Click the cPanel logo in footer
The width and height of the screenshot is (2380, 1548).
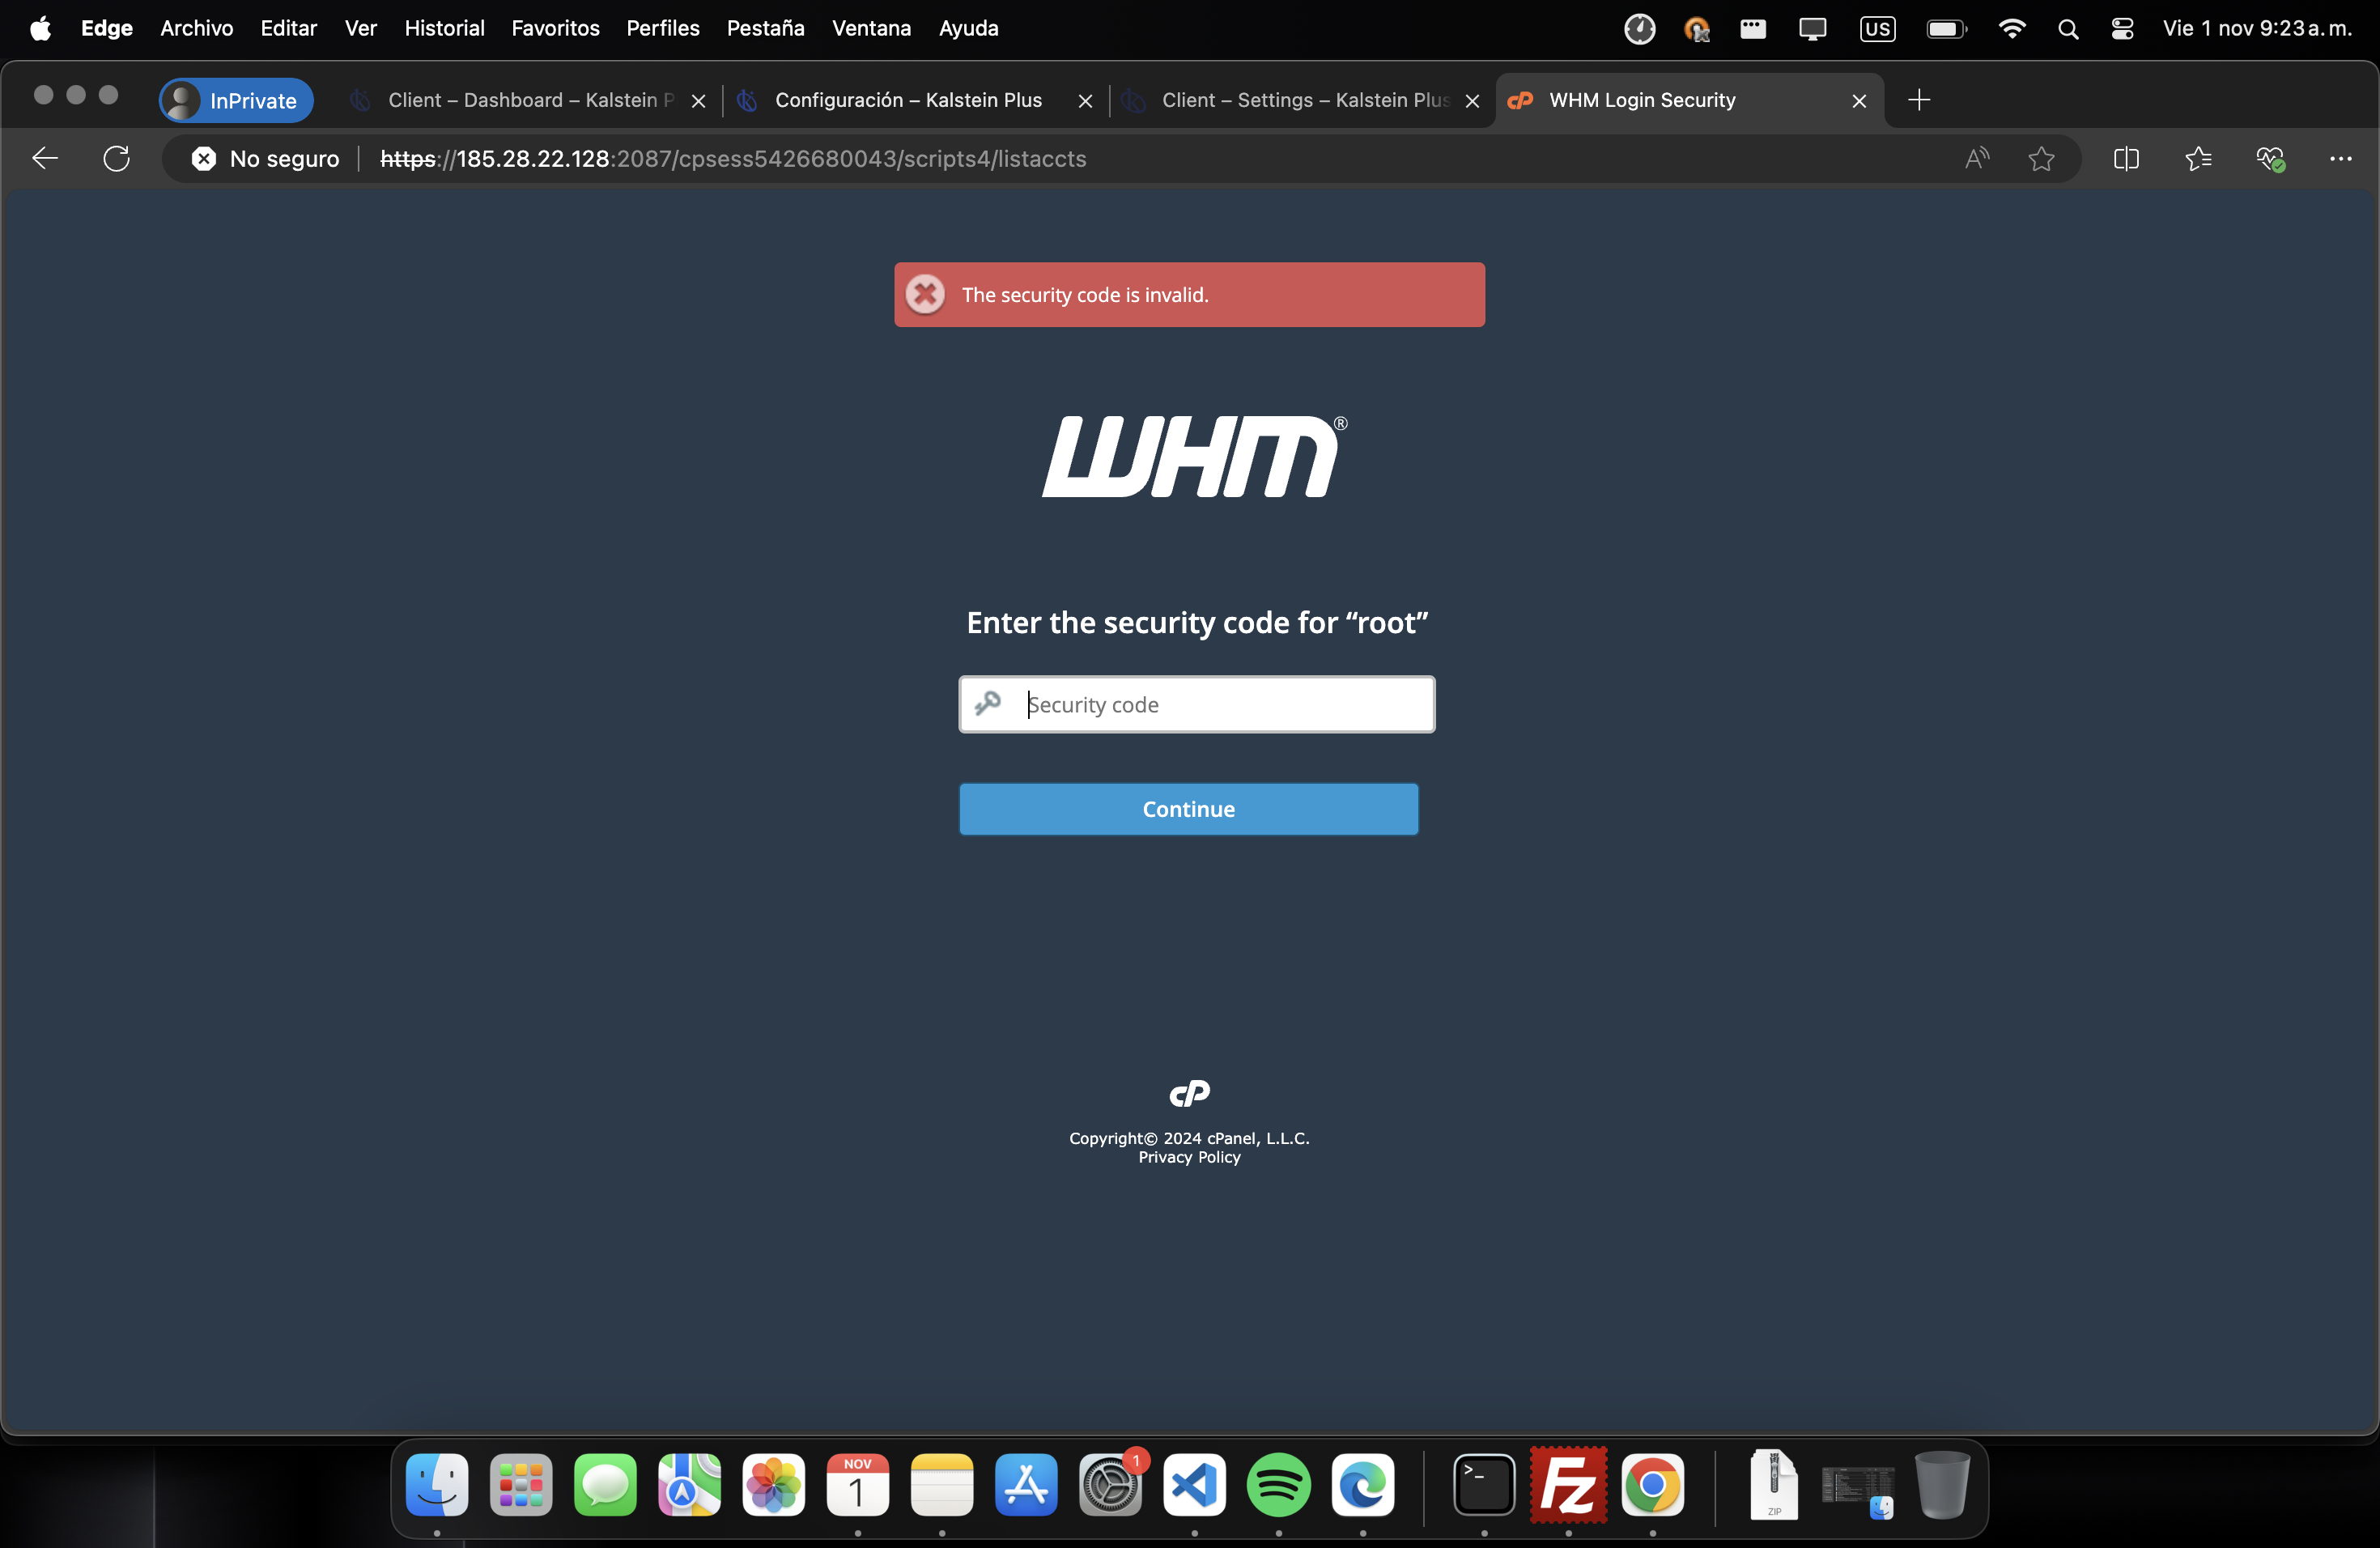coord(1189,1093)
